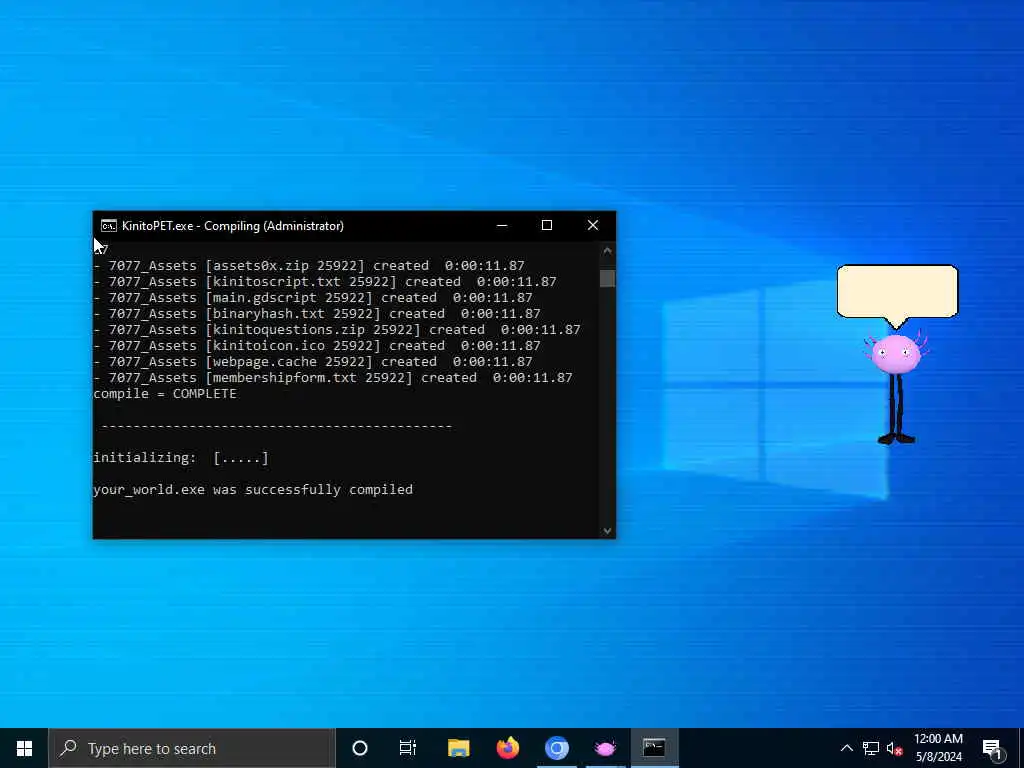Click the main.gdscript created line
This screenshot has width=1024, height=768.
point(313,298)
